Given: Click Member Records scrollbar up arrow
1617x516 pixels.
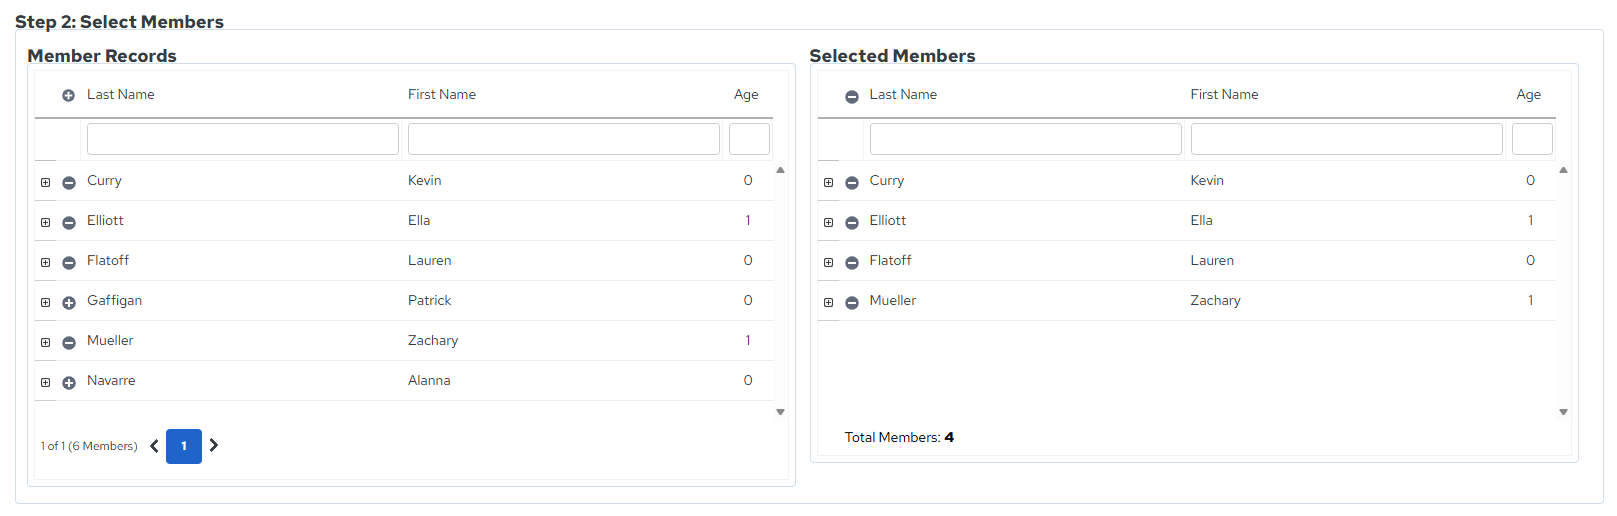Looking at the screenshot, I should click(x=780, y=170).
